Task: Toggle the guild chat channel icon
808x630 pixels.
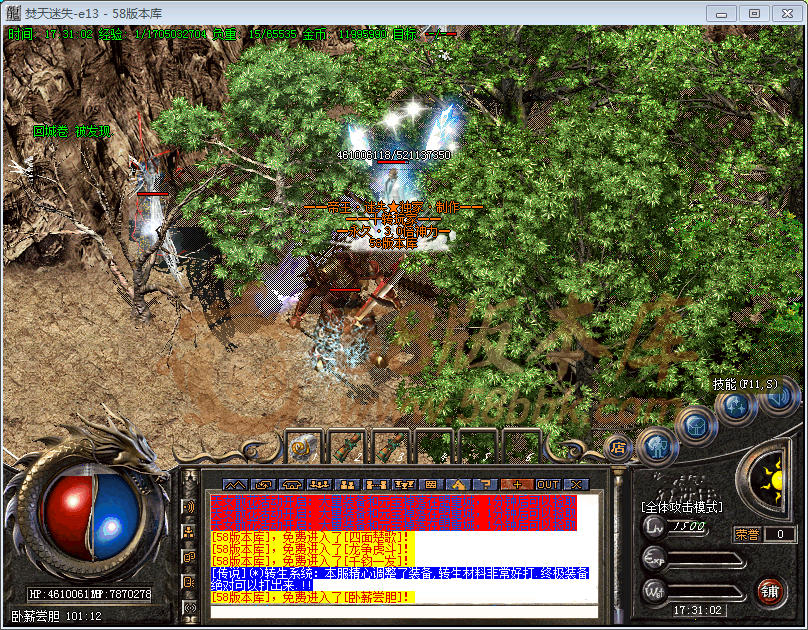Action: pos(190,557)
